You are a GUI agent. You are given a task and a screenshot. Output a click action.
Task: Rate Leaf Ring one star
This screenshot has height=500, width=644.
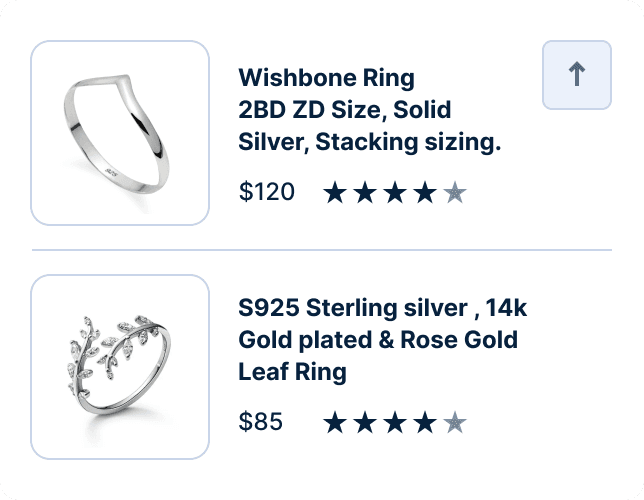(335, 422)
